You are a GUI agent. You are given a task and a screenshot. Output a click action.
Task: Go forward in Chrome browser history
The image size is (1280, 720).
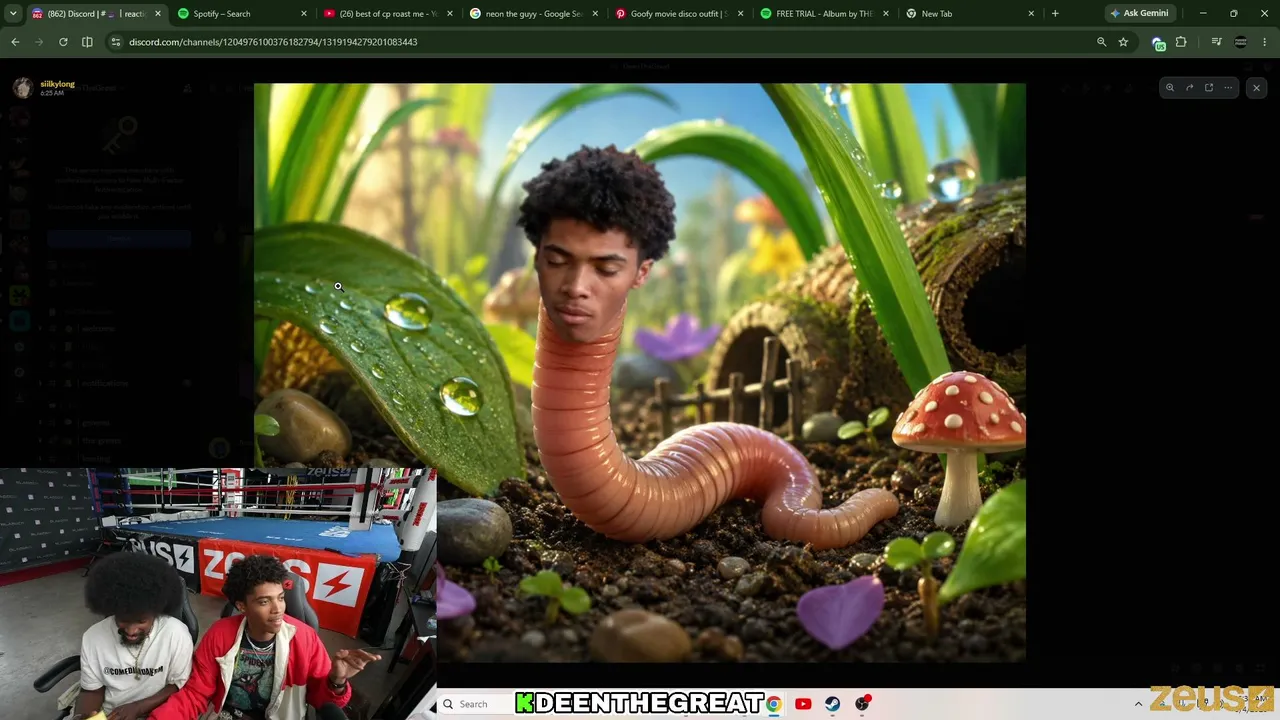click(x=39, y=42)
